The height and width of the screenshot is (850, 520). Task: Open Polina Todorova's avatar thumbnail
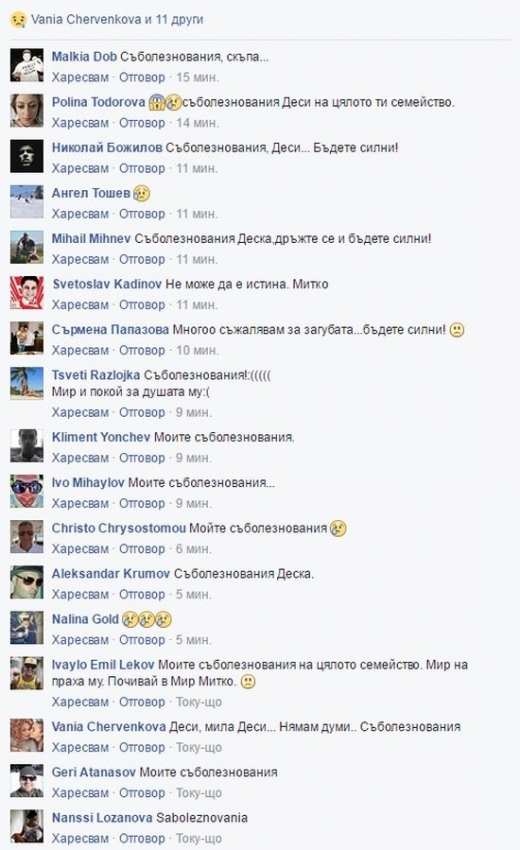[27, 111]
